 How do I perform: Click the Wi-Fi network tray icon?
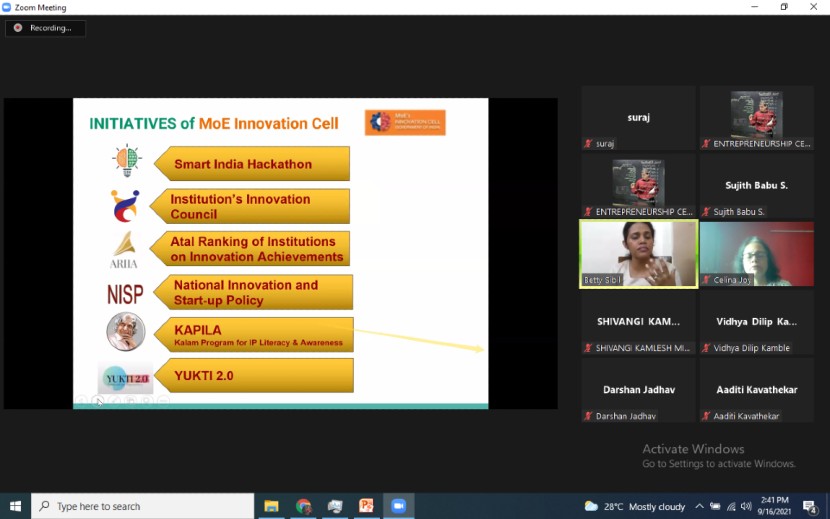[x=731, y=506]
